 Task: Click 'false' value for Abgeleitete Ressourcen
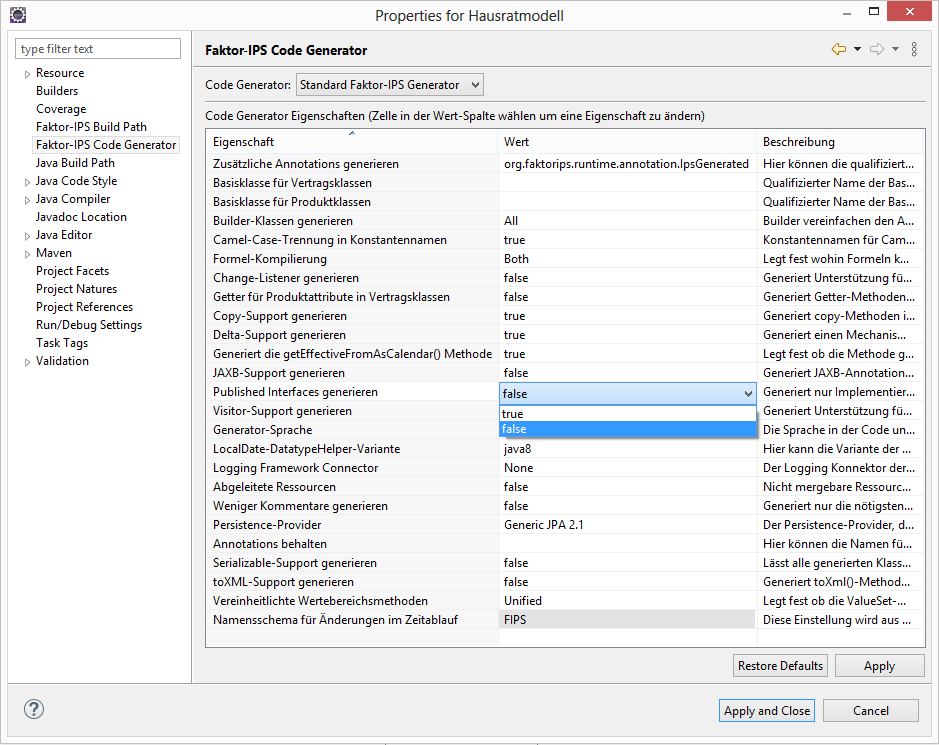tap(516, 487)
